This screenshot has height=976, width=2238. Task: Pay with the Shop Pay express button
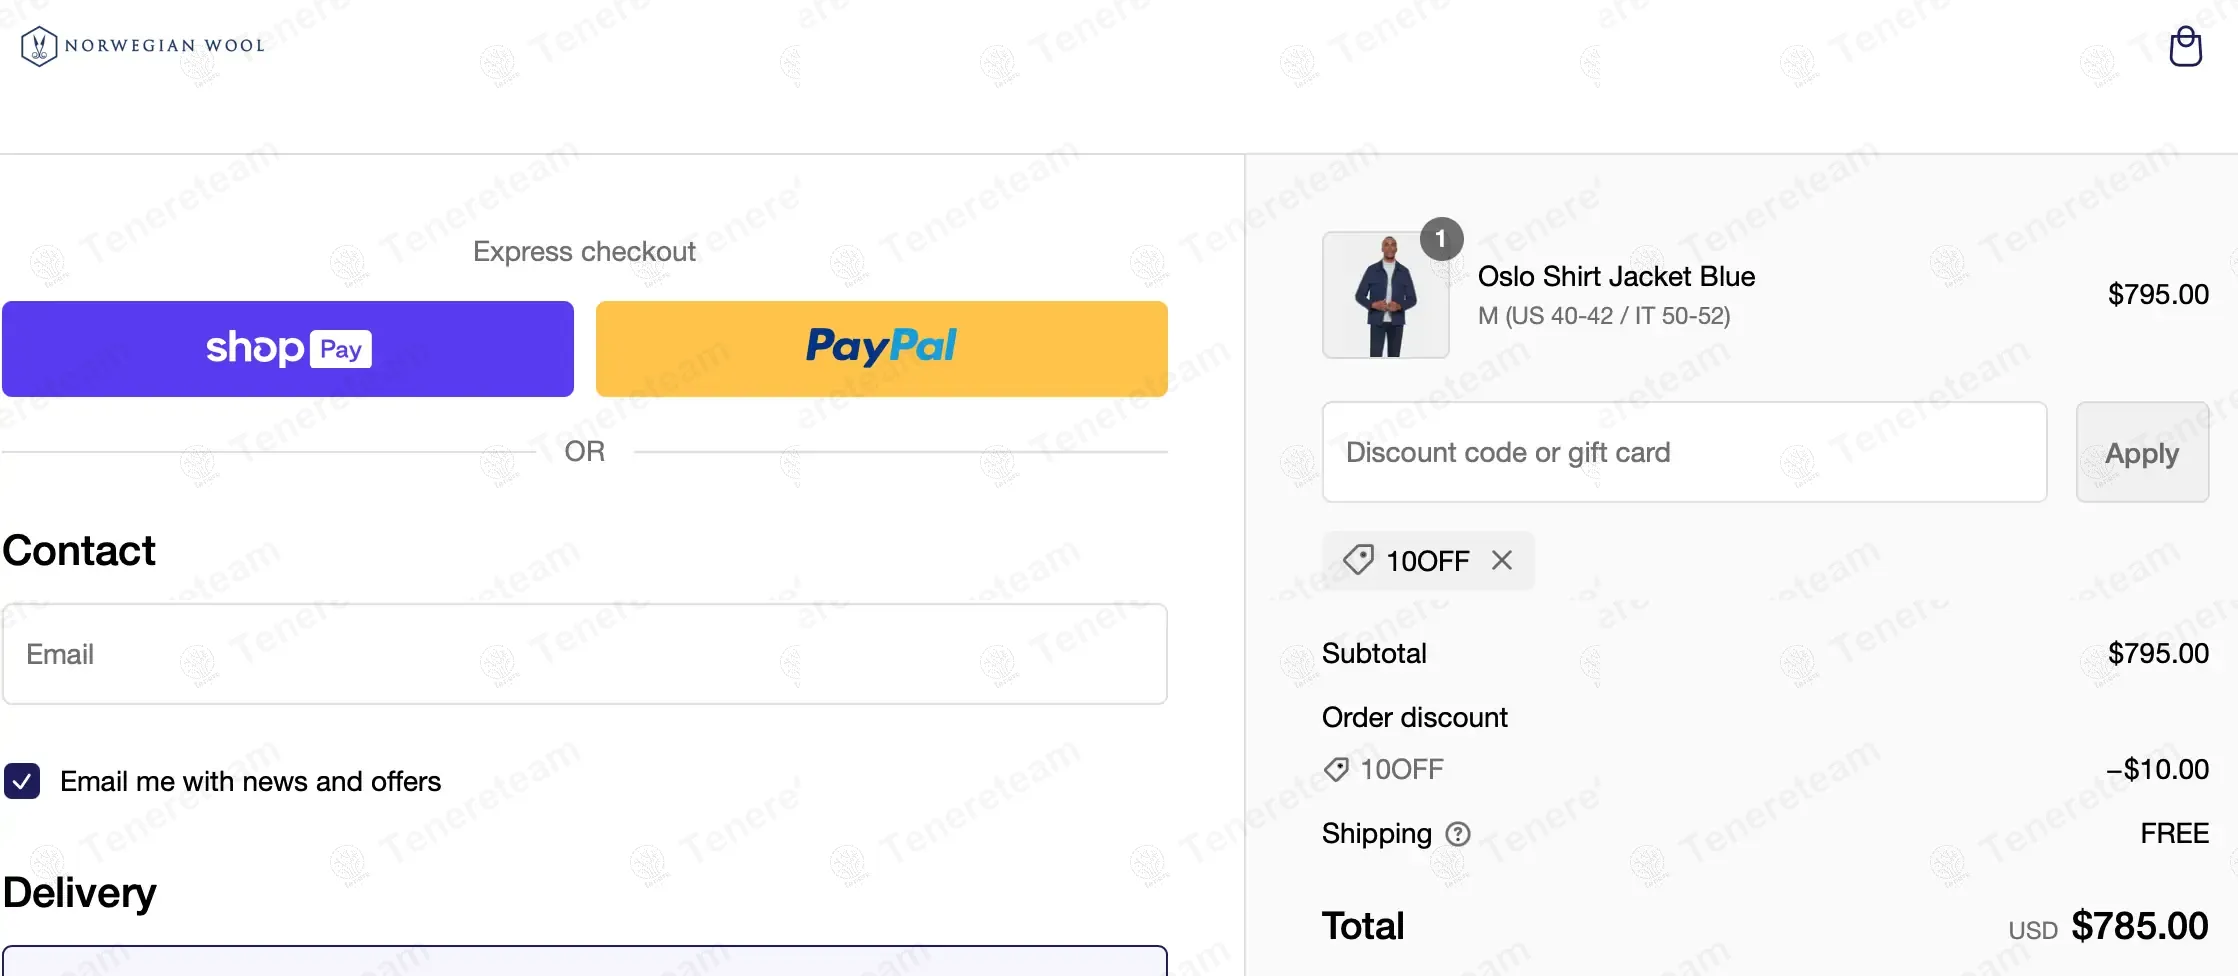coord(288,349)
